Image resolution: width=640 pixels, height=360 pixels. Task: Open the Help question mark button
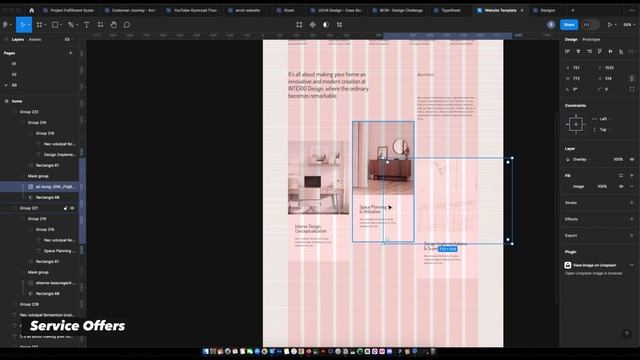[x=627, y=334]
